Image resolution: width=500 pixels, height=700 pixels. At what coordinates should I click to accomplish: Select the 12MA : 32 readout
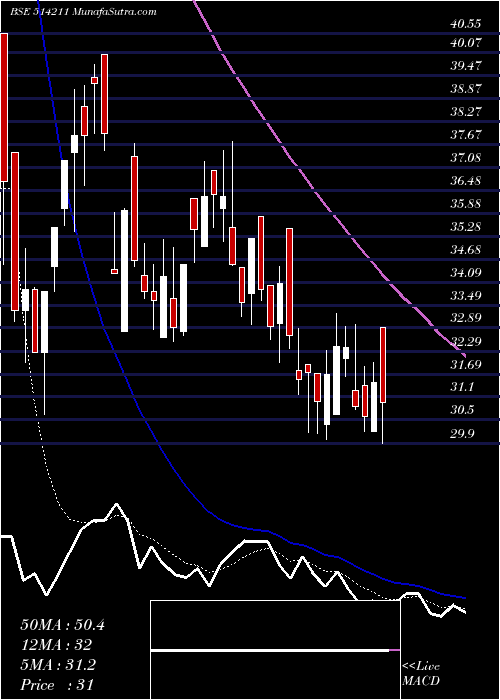(x=56, y=645)
